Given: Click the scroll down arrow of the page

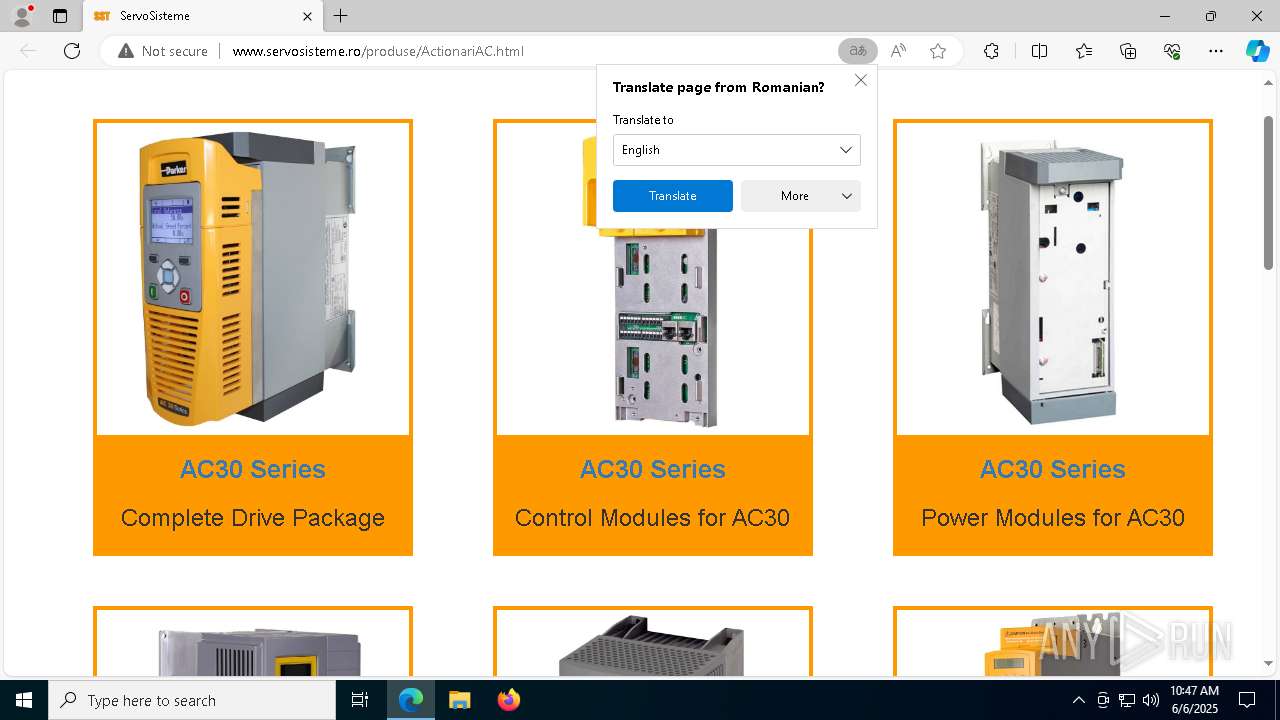Looking at the screenshot, I should [1269, 663].
